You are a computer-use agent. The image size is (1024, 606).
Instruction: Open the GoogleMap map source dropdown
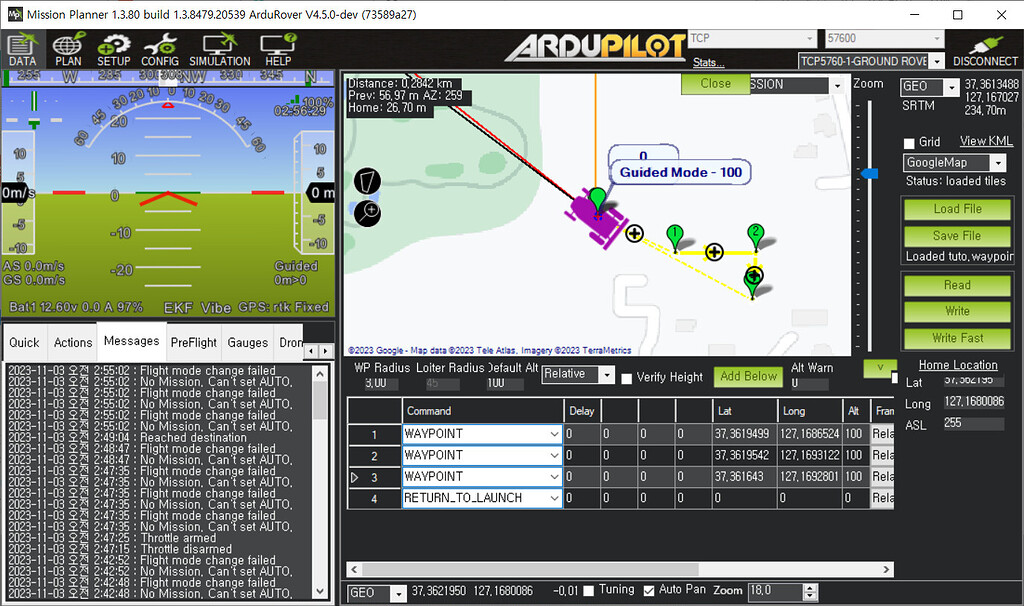(954, 161)
